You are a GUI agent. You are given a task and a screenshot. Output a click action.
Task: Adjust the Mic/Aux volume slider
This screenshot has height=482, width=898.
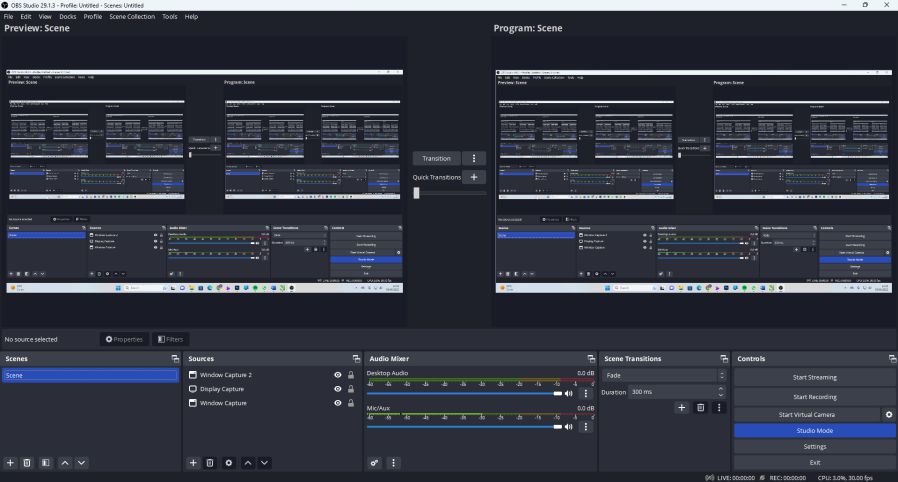[464, 426]
